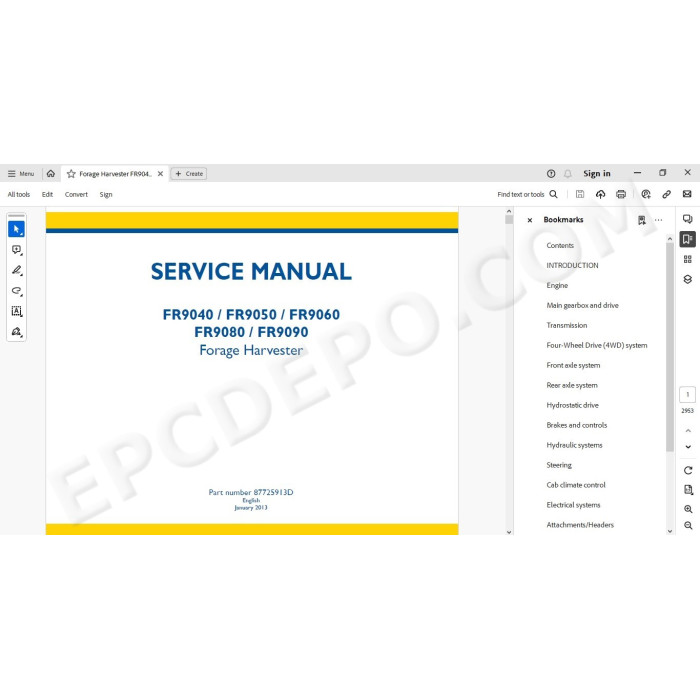The height and width of the screenshot is (700, 700).
Task: Open the page display settings icon
Action: (x=688, y=490)
